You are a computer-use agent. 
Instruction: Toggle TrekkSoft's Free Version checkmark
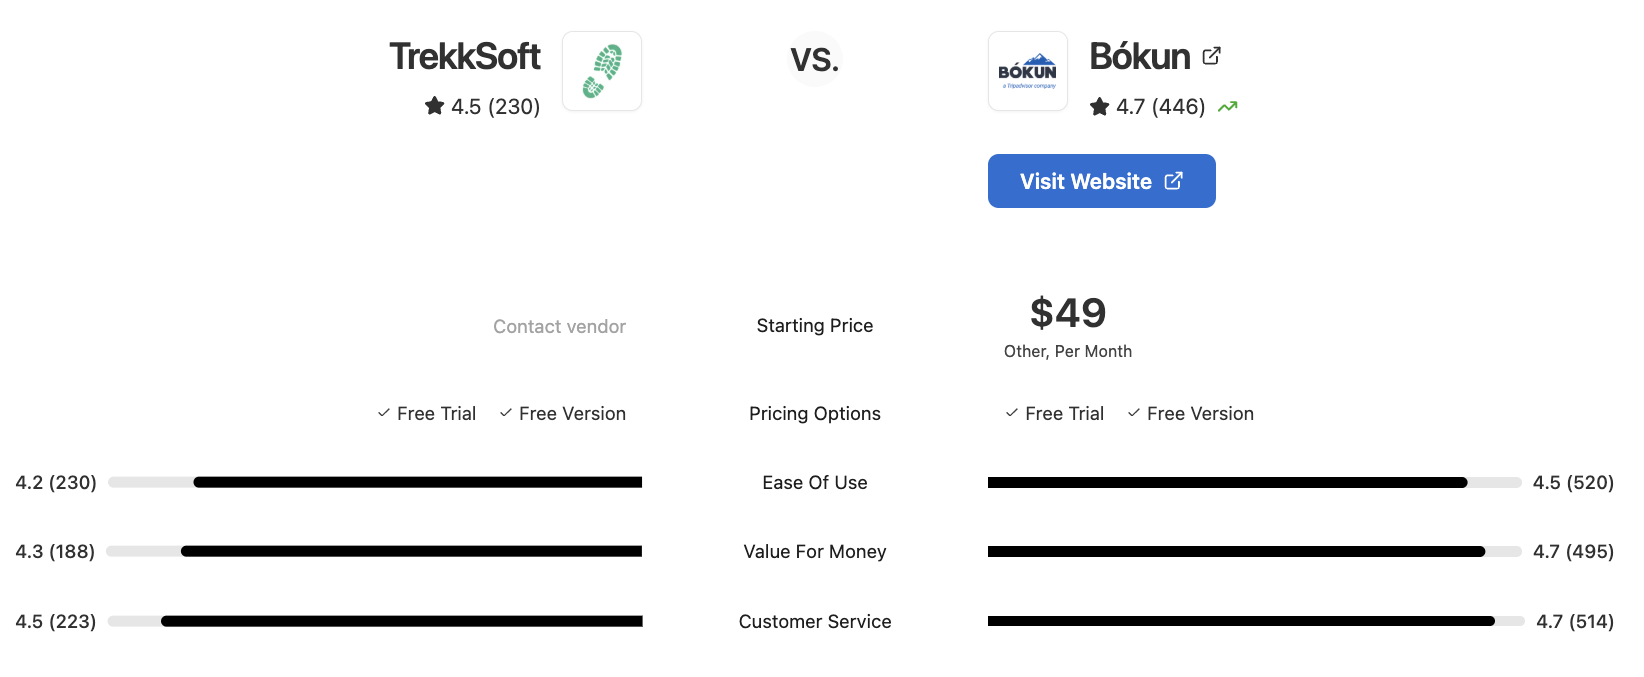pos(504,412)
